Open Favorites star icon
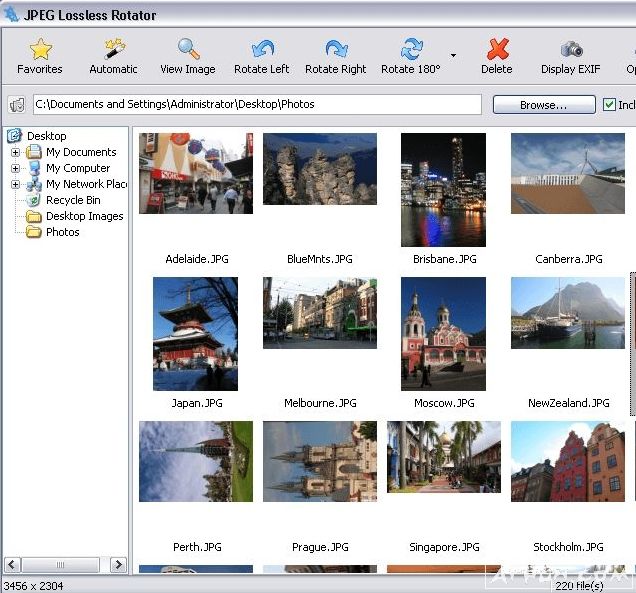The image size is (636, 593). [40, 49]
